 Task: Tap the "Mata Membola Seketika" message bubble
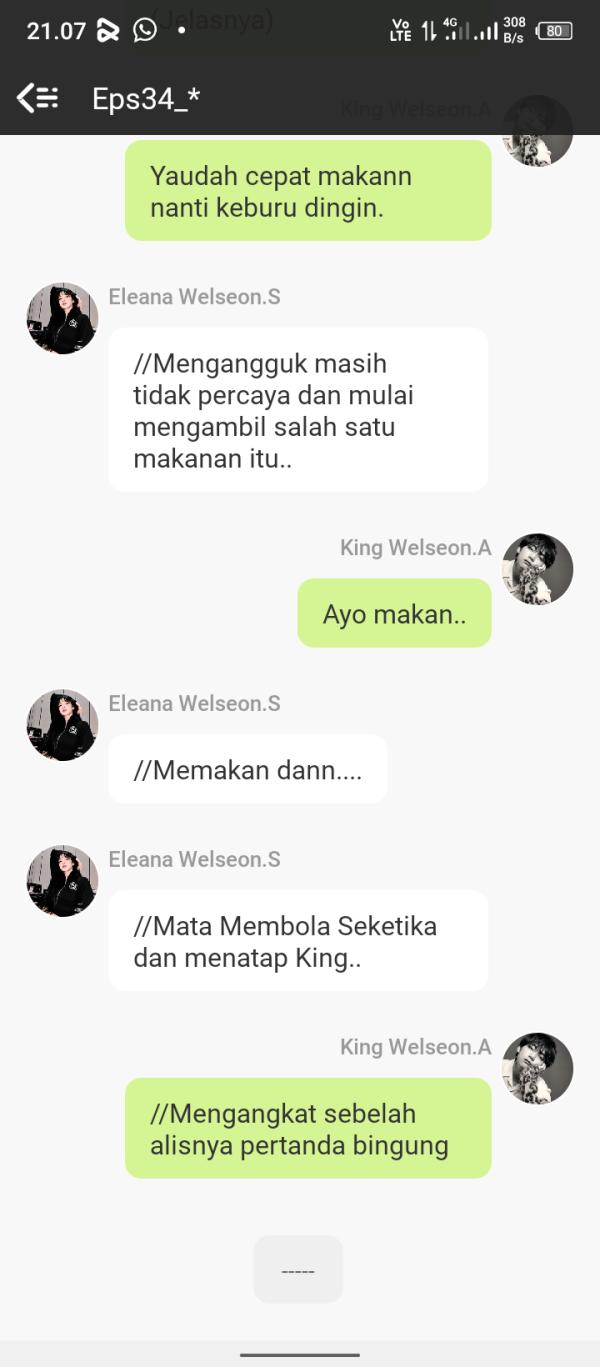click(298, 941)
